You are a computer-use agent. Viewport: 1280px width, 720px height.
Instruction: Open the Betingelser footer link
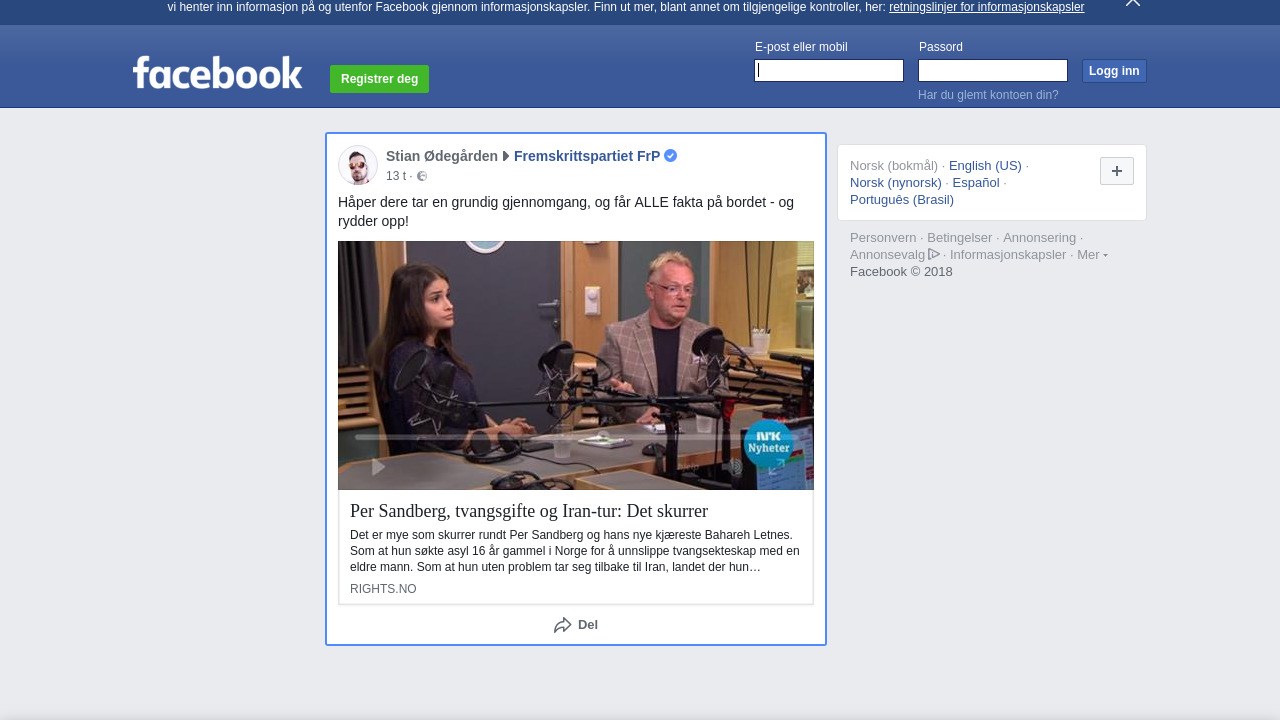[960, 238]
